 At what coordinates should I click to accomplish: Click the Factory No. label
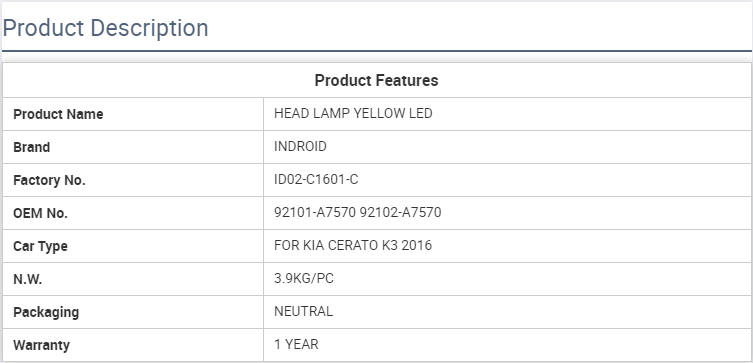pyautogui.click(x=49, y=180)
